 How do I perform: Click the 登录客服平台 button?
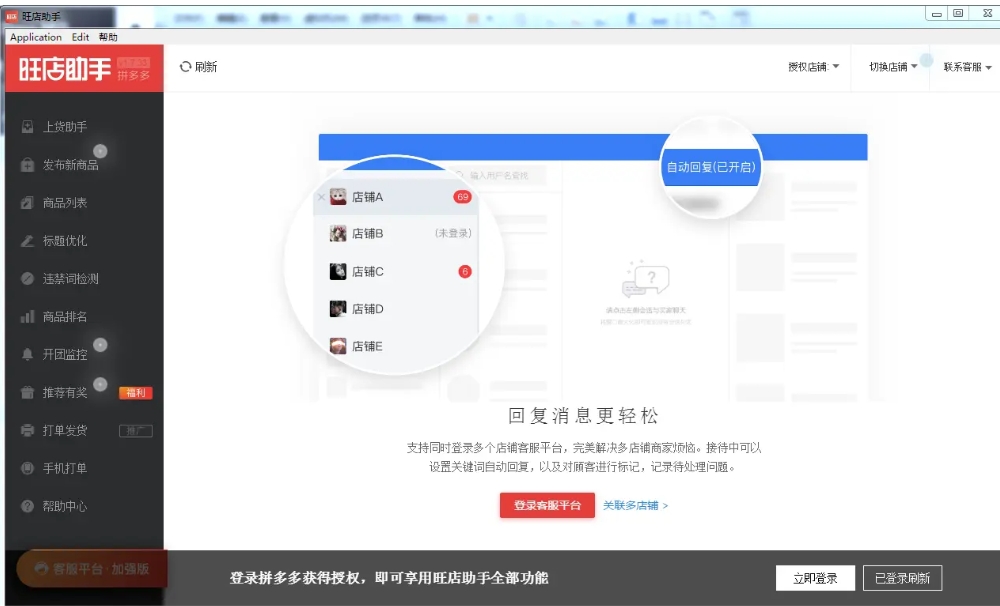546,506
